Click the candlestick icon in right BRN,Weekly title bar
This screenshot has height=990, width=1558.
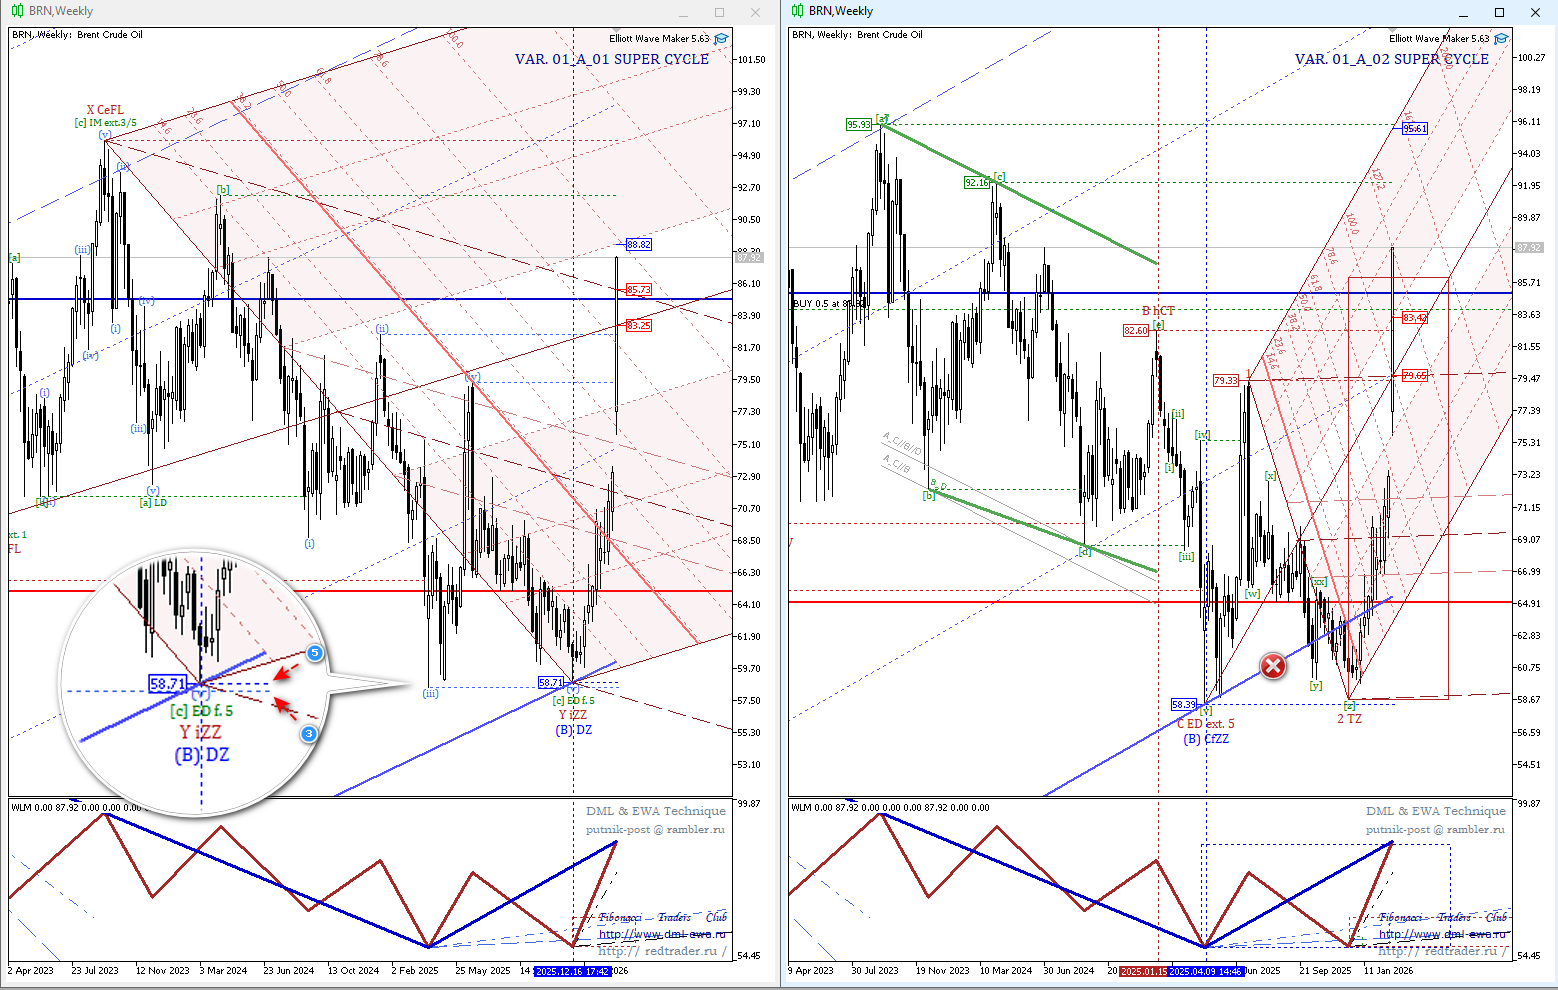[797, 11]
